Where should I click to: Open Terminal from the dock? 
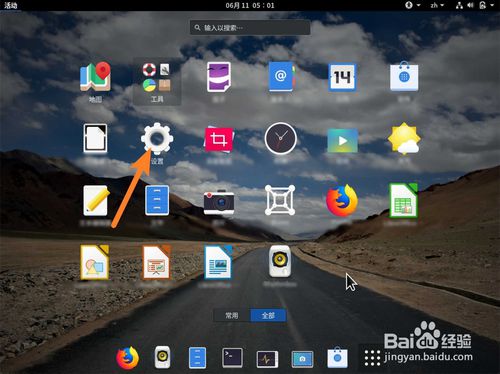tap(232, 358)
